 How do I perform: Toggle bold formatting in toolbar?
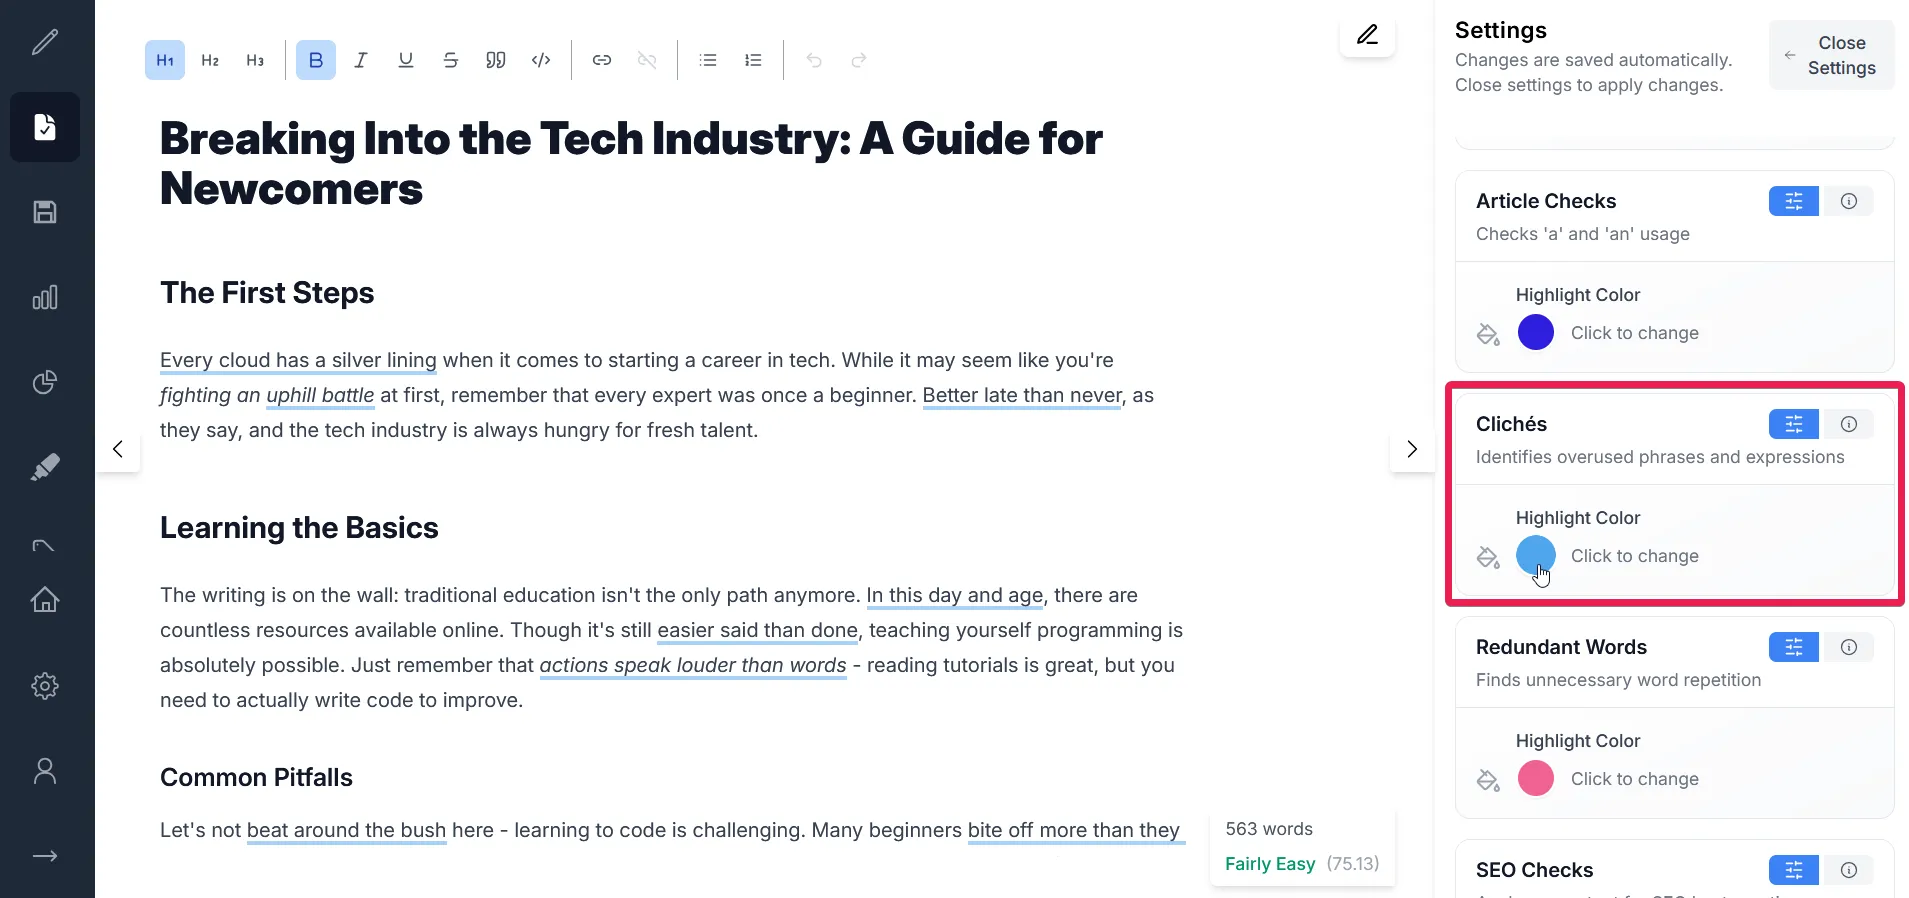(x=316, y=60)
